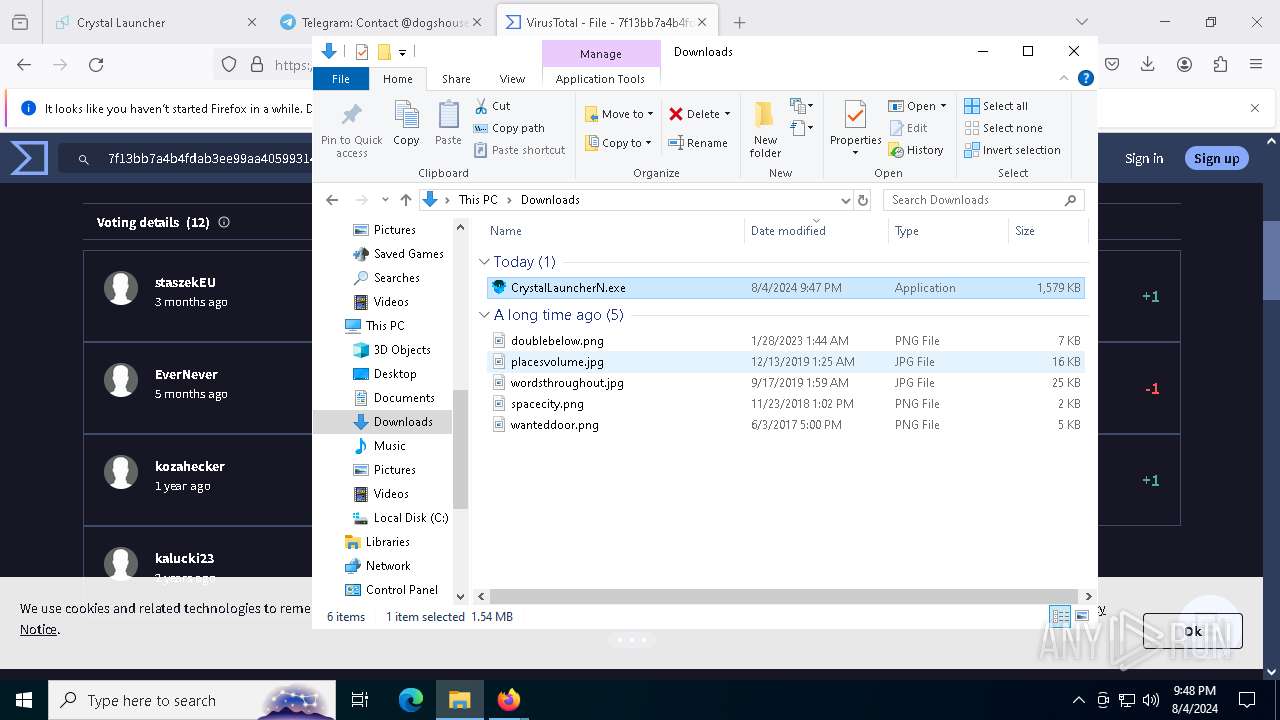Click the Manage contextual tab
The image size is (1280, 720).
click(600, 54)
